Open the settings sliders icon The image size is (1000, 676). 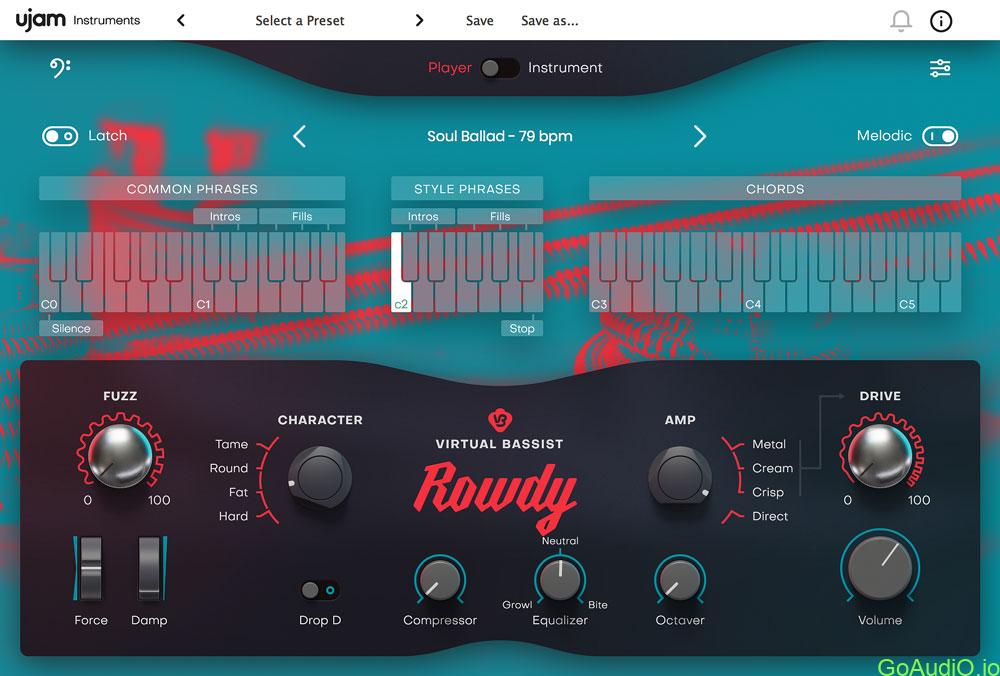click(x=940, y=68)
